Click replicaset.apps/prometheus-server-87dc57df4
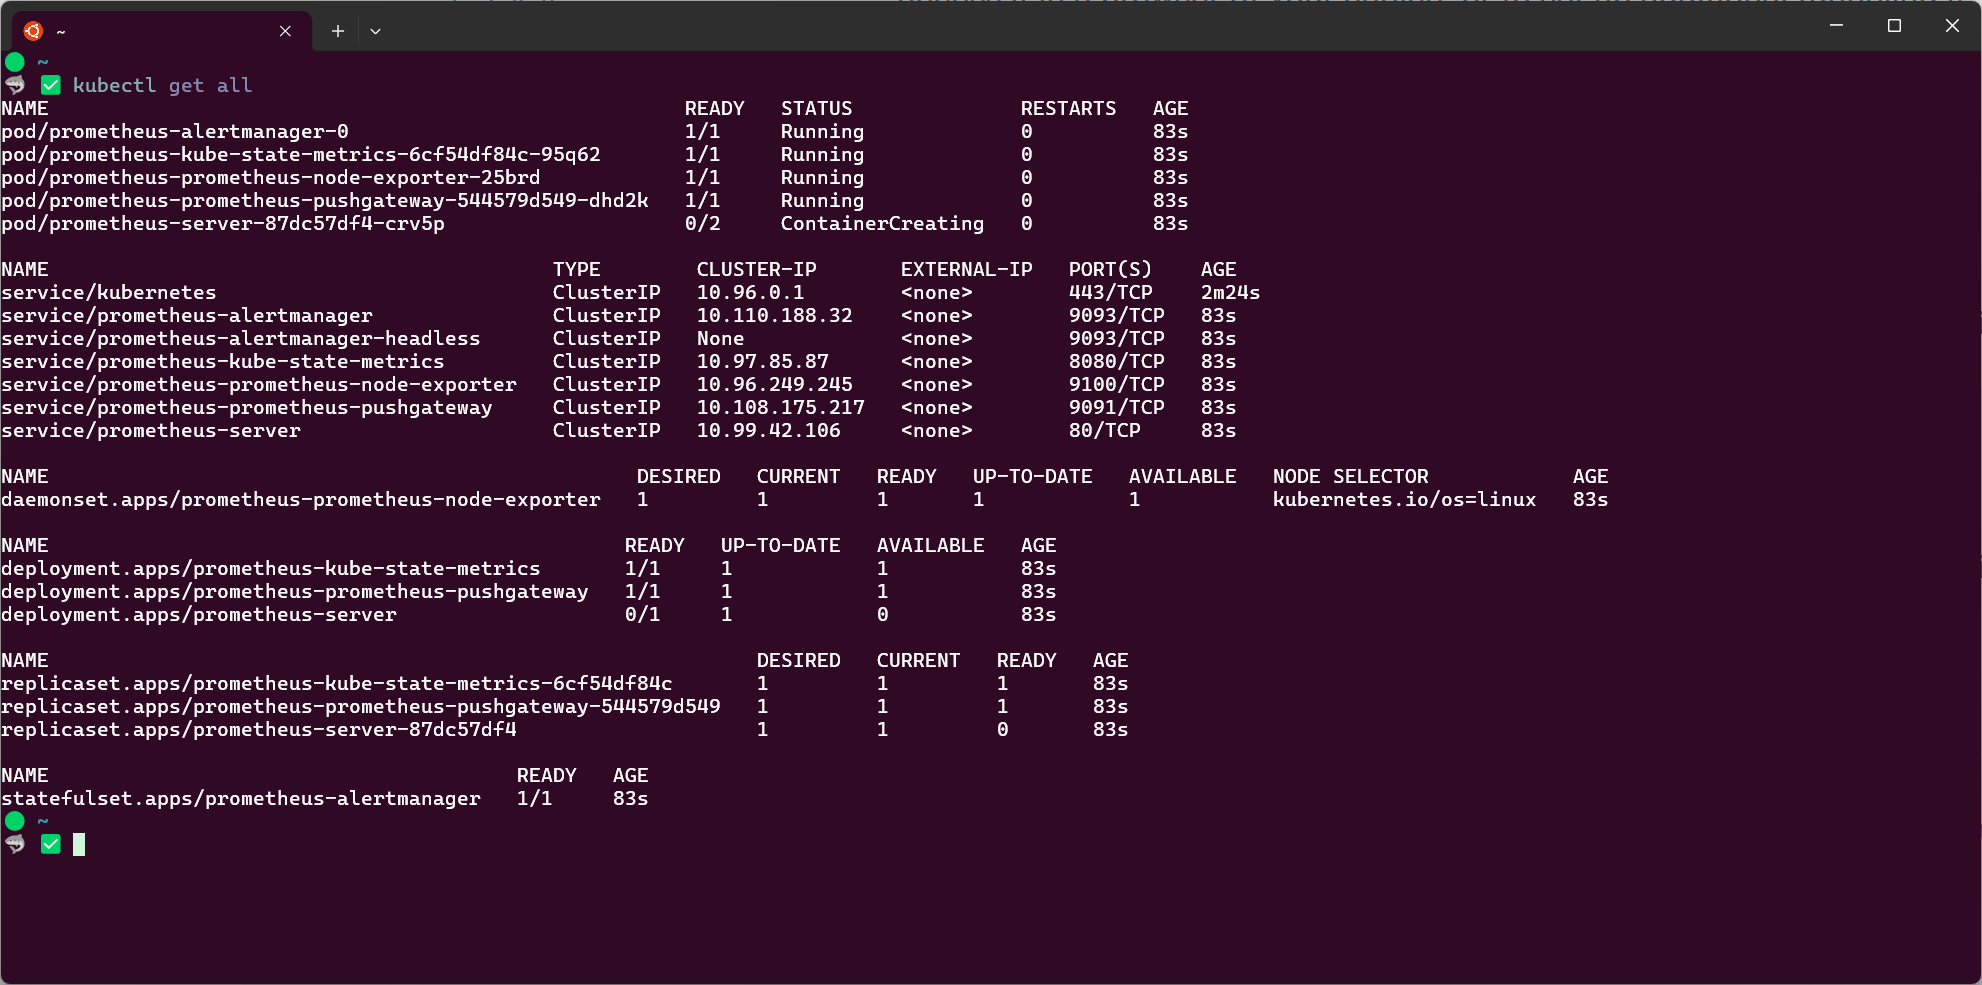 (x=259, y=729)
